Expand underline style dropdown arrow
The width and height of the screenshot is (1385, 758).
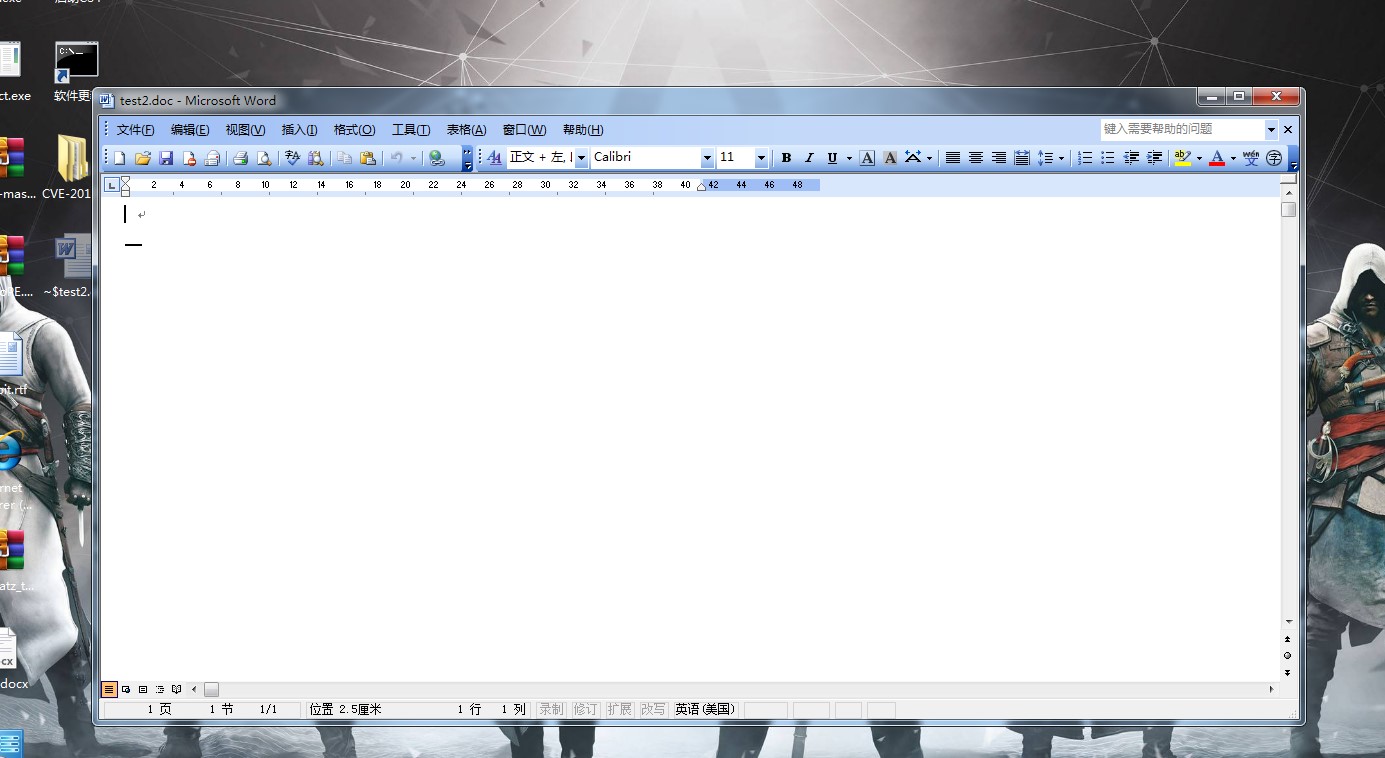(849, 158)
